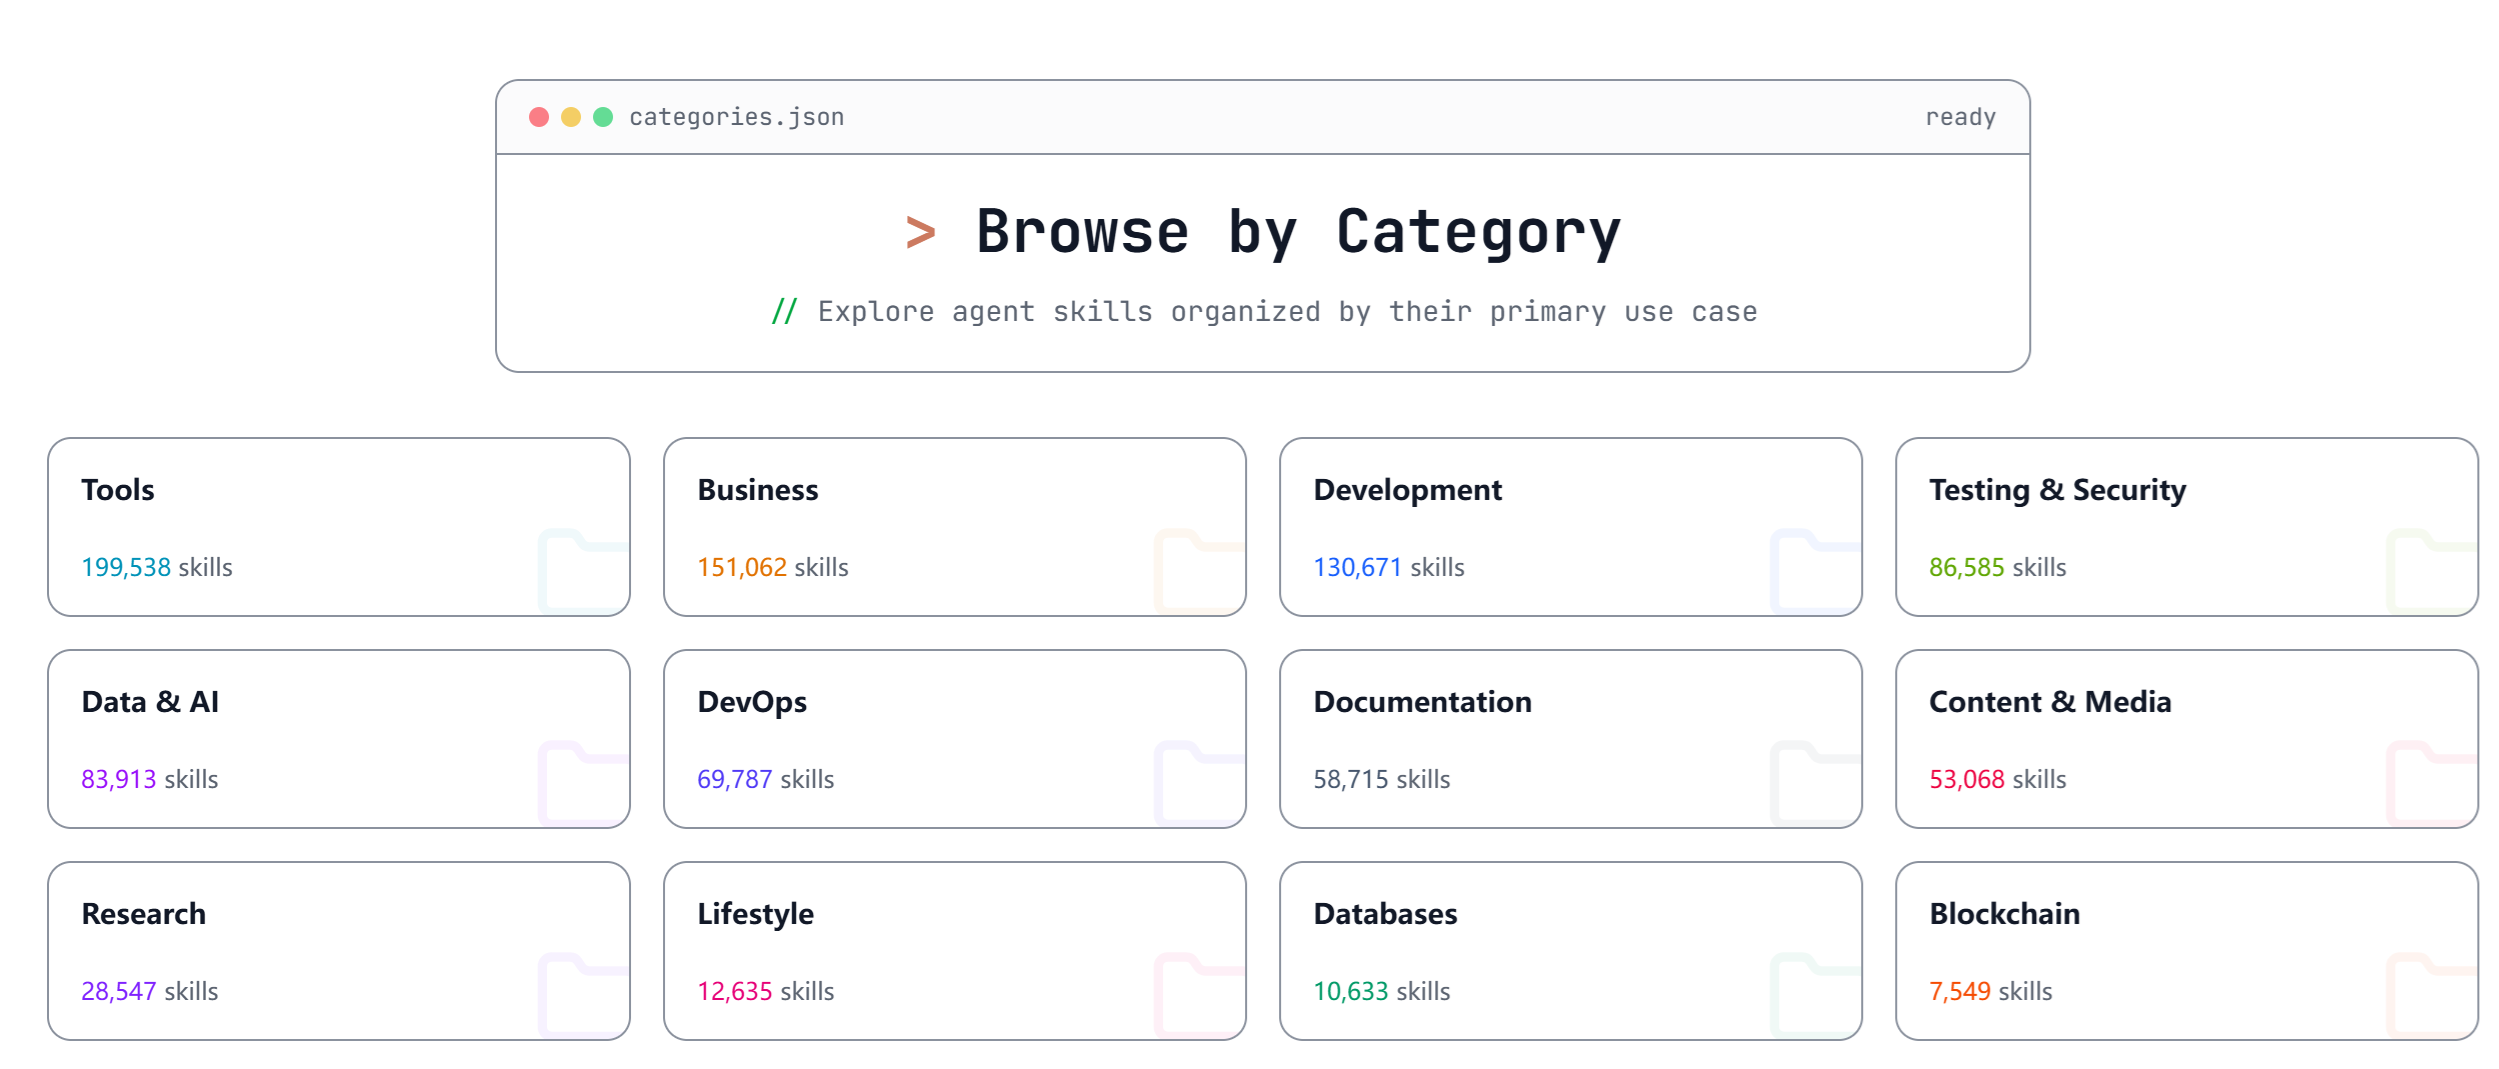Screen dimensions: 2499x1069
Task: Click the 130,671 skills count
Action: tap(1389, 567)
